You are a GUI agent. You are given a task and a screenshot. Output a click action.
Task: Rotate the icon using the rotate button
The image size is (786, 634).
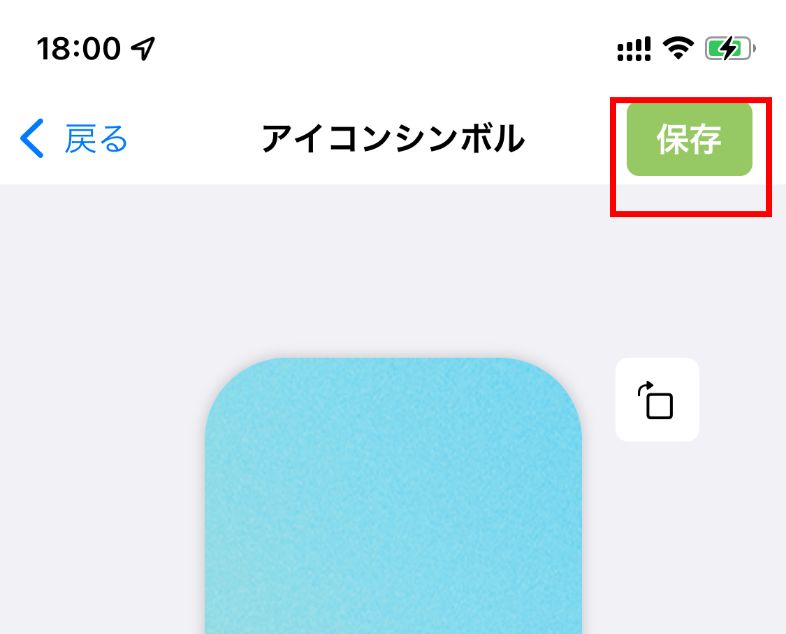[657, 399]
